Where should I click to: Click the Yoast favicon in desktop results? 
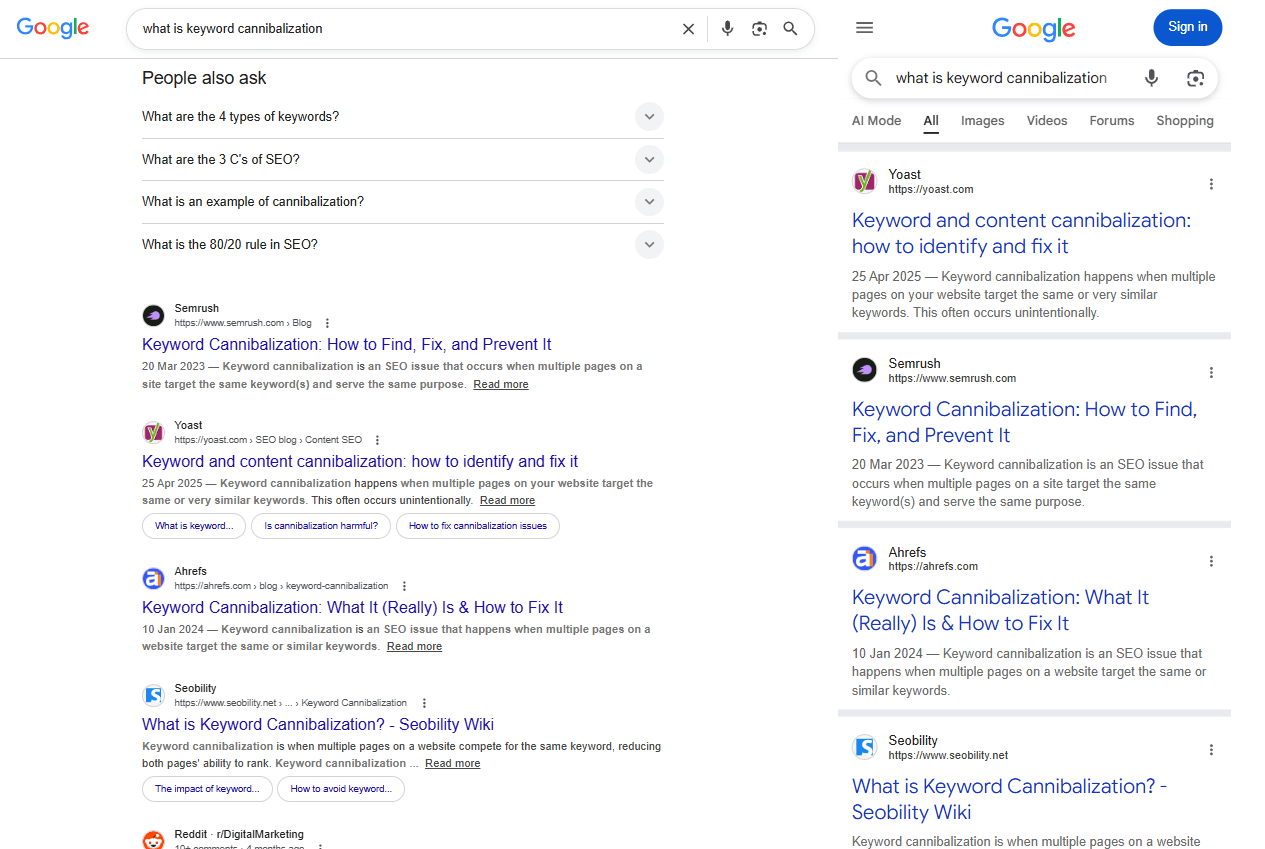(153, 432)
